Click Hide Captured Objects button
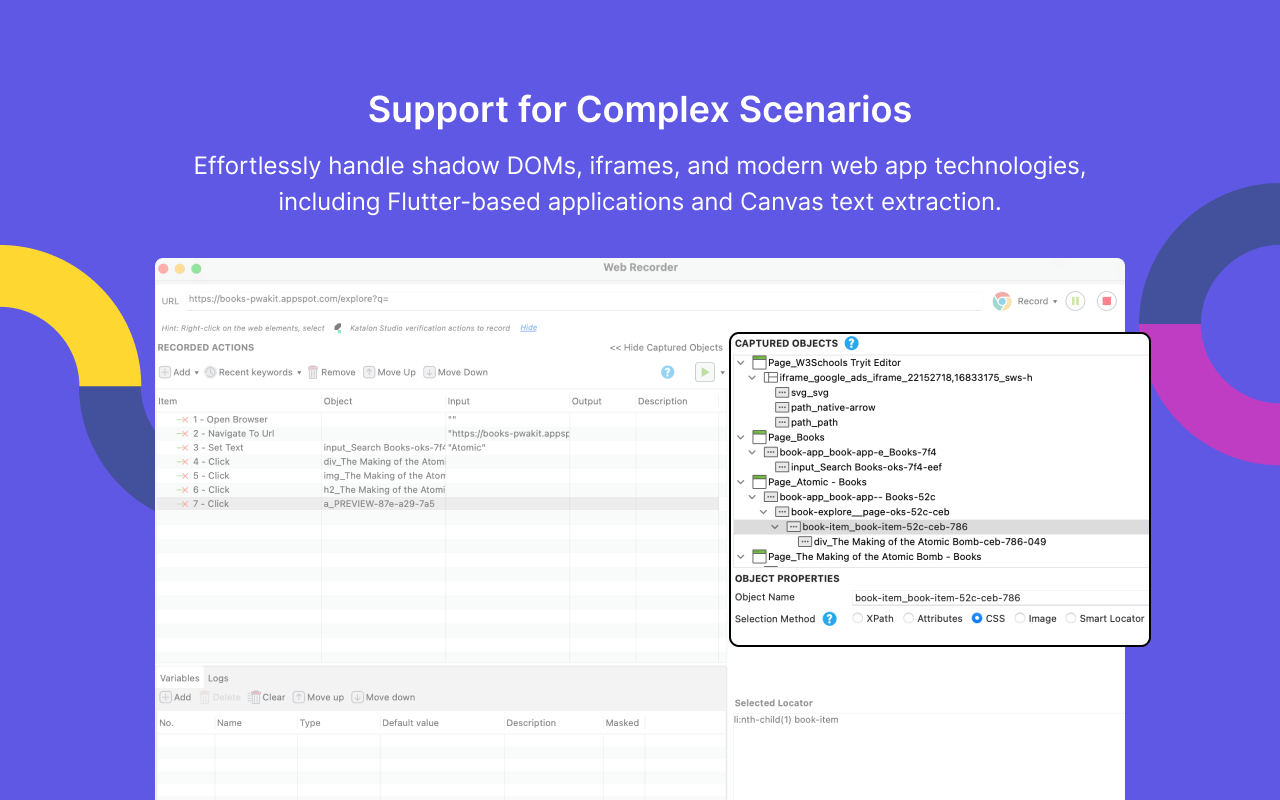This screenshot has width=1280, height=800. pos(666,348)
